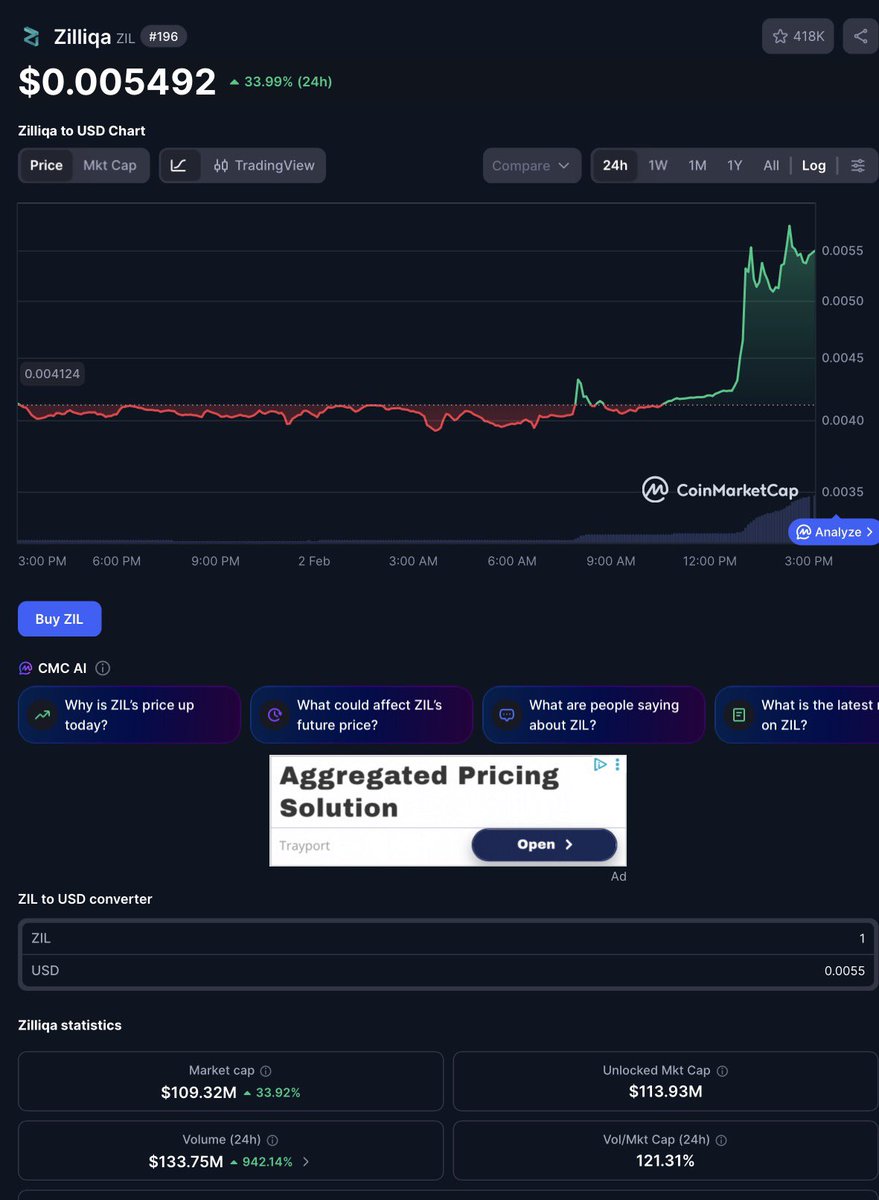Switch to the All timeframe tab
This screenshot has height=1200, width=879.
[x=770, y=165]
